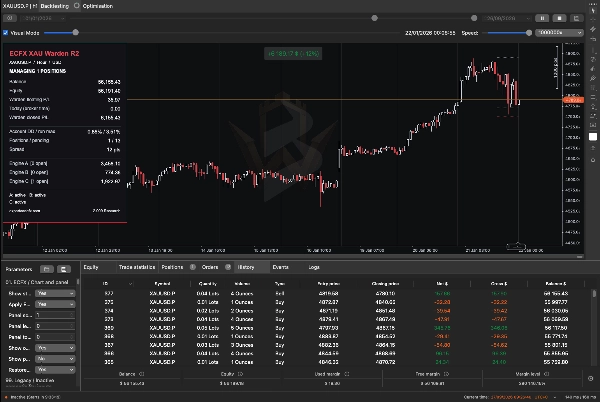600x402 pixels.
Task: Click the history table vertical scrollbar
Action: tap(594, 295)
